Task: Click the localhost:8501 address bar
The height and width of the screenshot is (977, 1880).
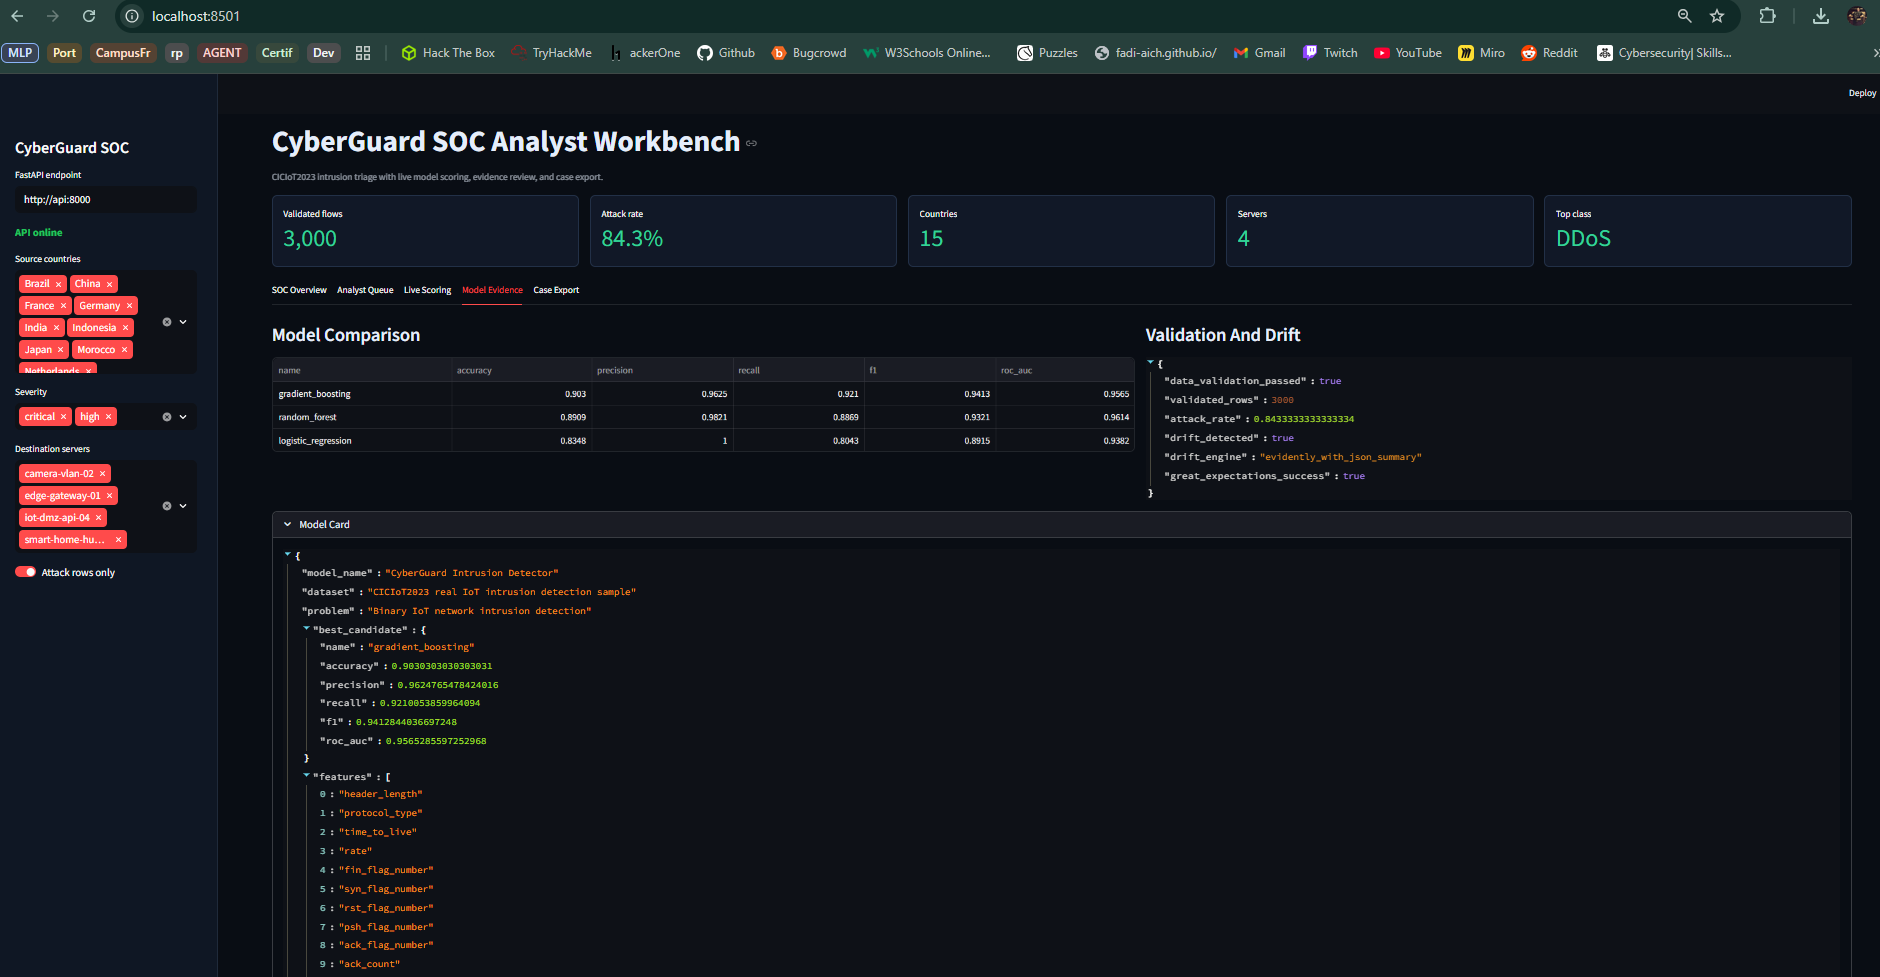Action: (196, 16)
